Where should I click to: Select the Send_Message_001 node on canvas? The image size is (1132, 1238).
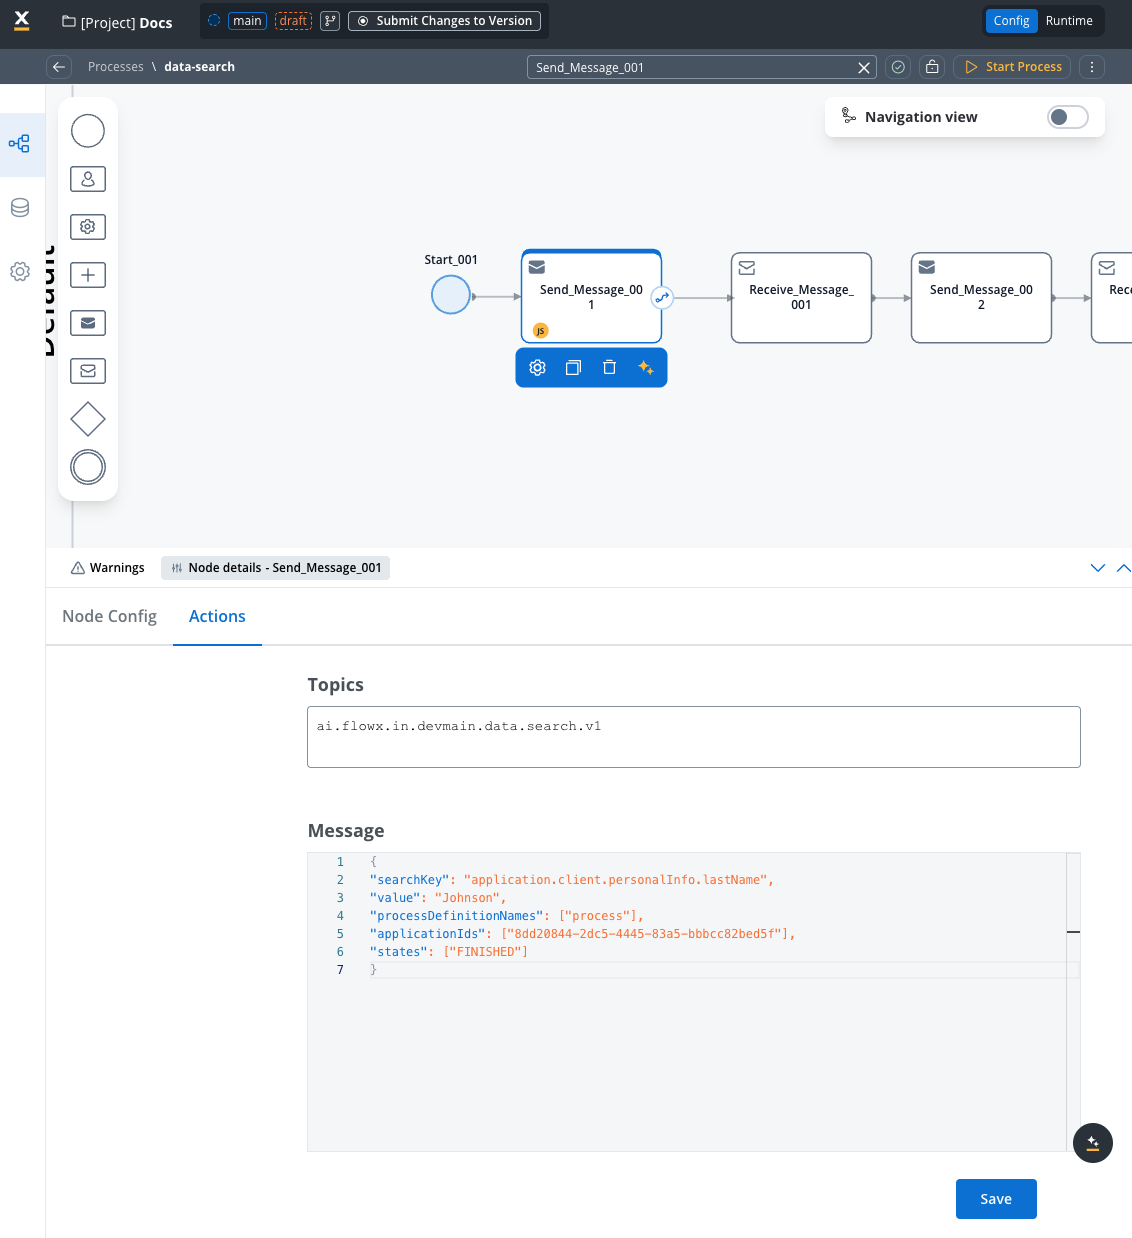591,298
